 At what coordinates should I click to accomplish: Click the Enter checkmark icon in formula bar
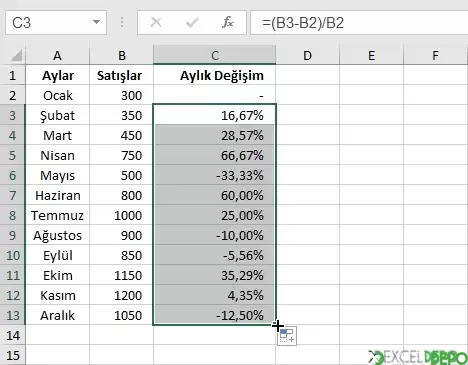(192, 22)
